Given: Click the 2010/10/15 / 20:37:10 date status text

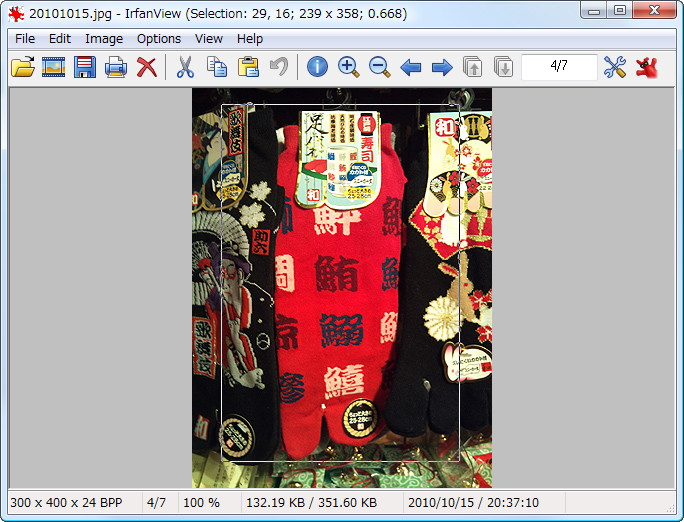Looking at the screenshot, I should coord(473,502).
